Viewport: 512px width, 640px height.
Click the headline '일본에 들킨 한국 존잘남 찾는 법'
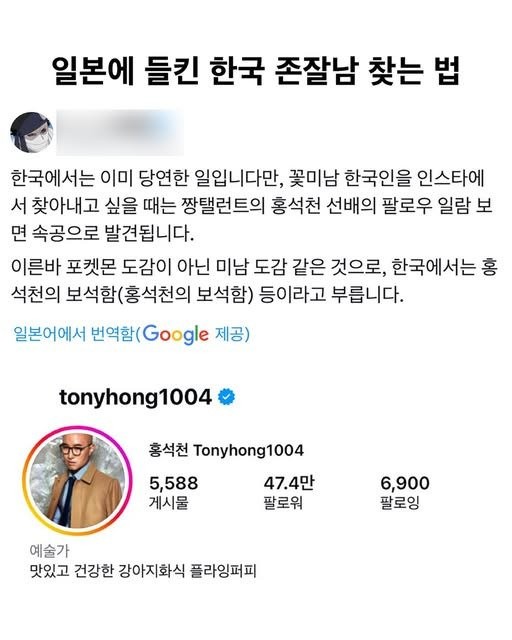pyautogui.click(x=256, y=71)
